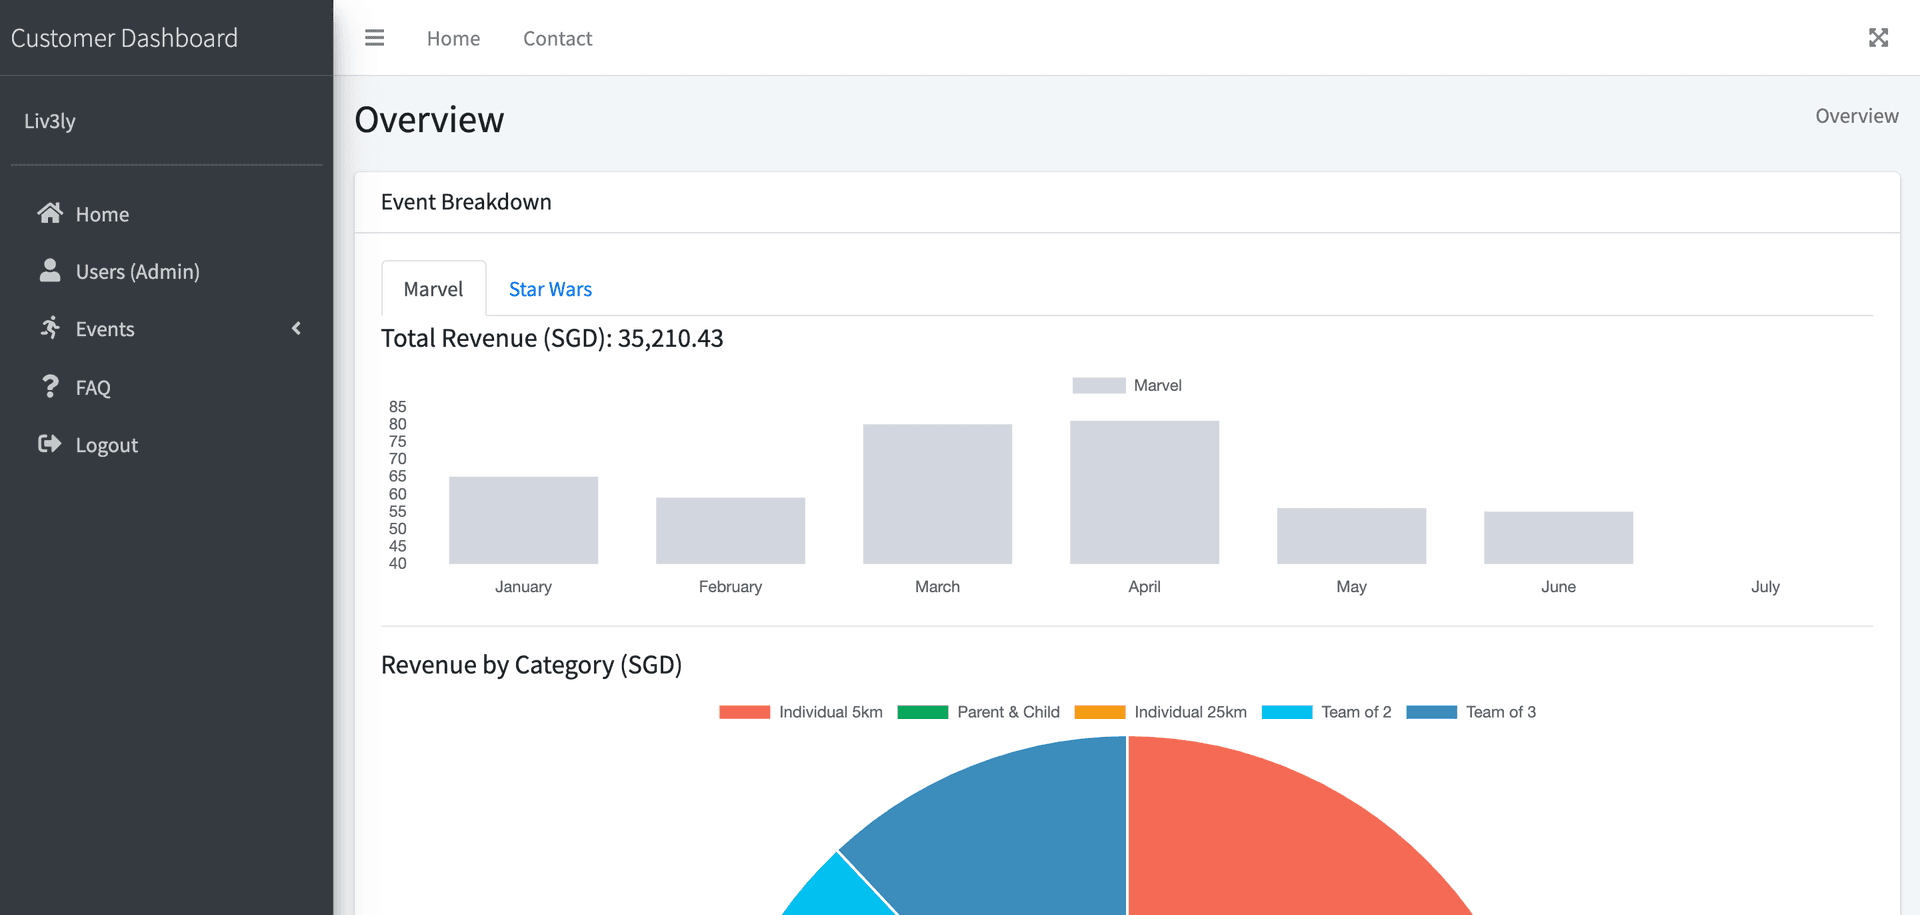
Task: Collapse the Events submenu chevron
Action: point(296,327)
